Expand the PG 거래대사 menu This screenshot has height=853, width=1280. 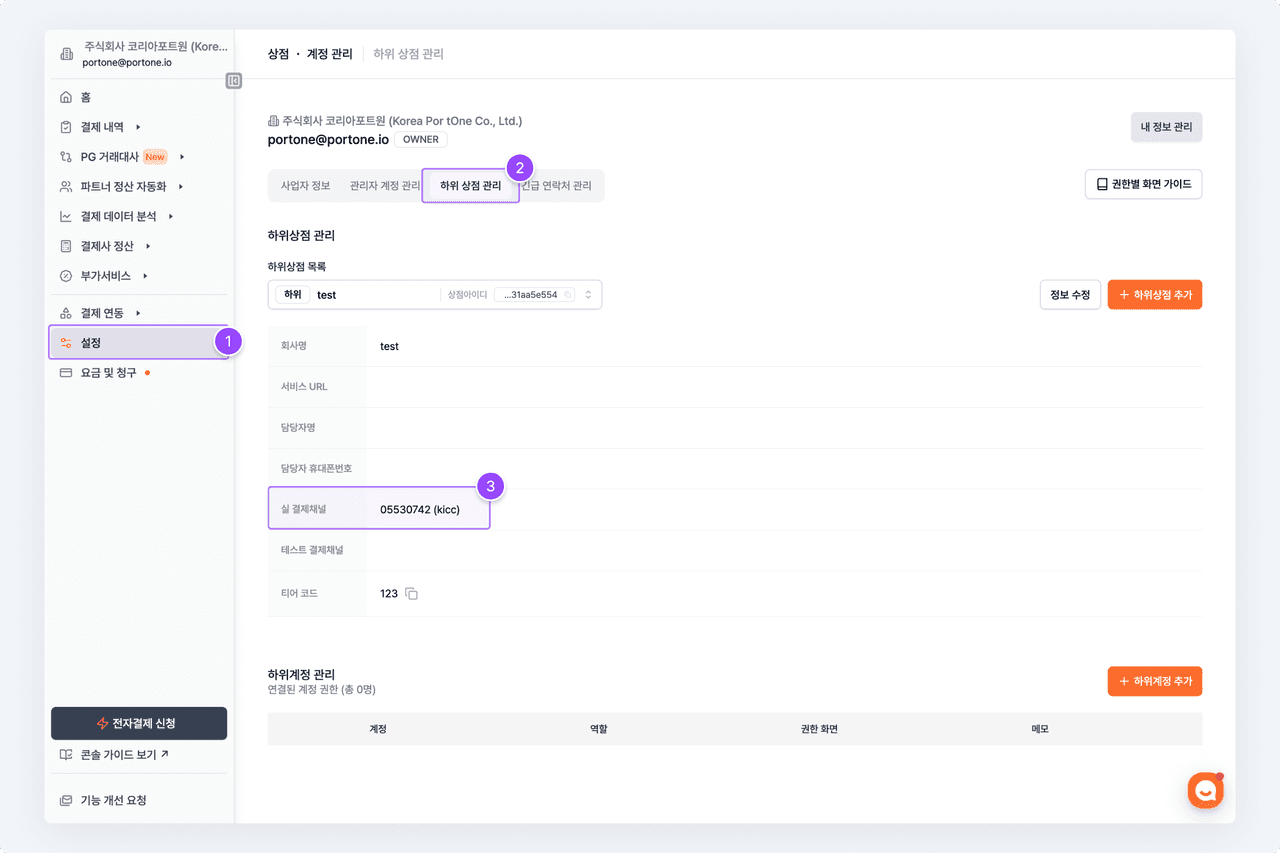(x=181, y=157)
